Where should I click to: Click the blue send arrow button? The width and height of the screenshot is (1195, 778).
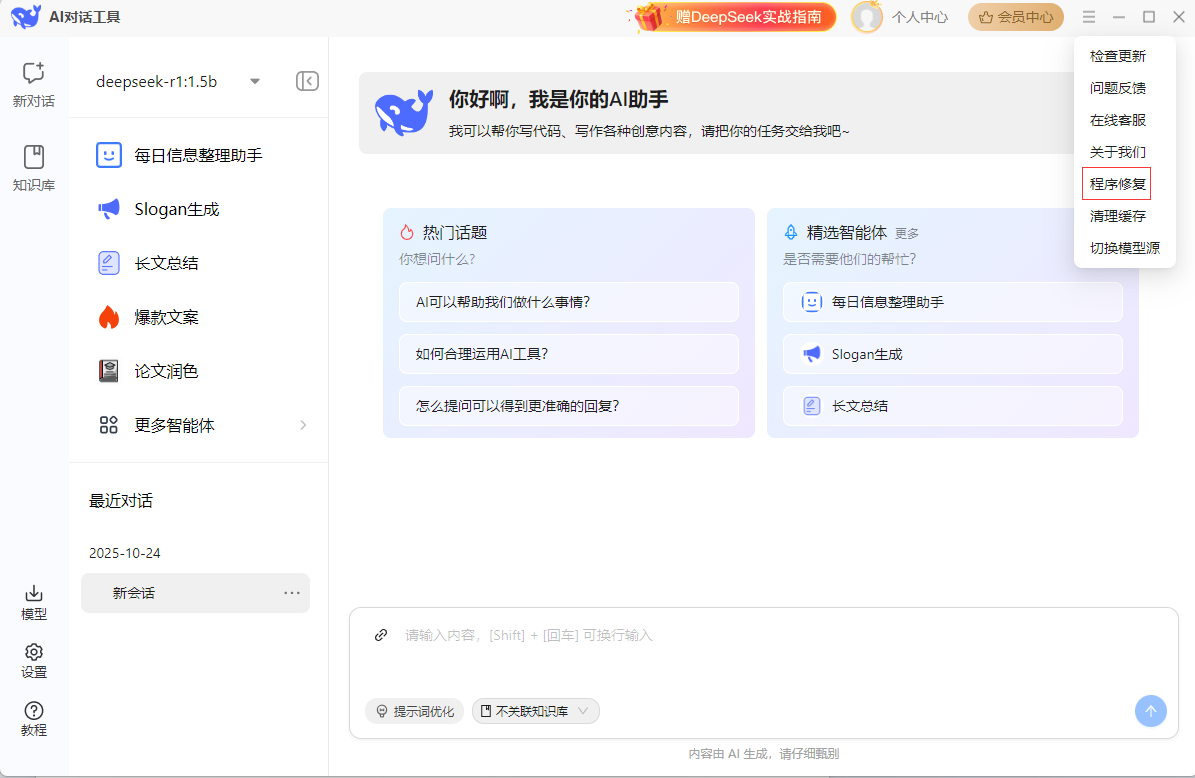tap(1151, 711)
